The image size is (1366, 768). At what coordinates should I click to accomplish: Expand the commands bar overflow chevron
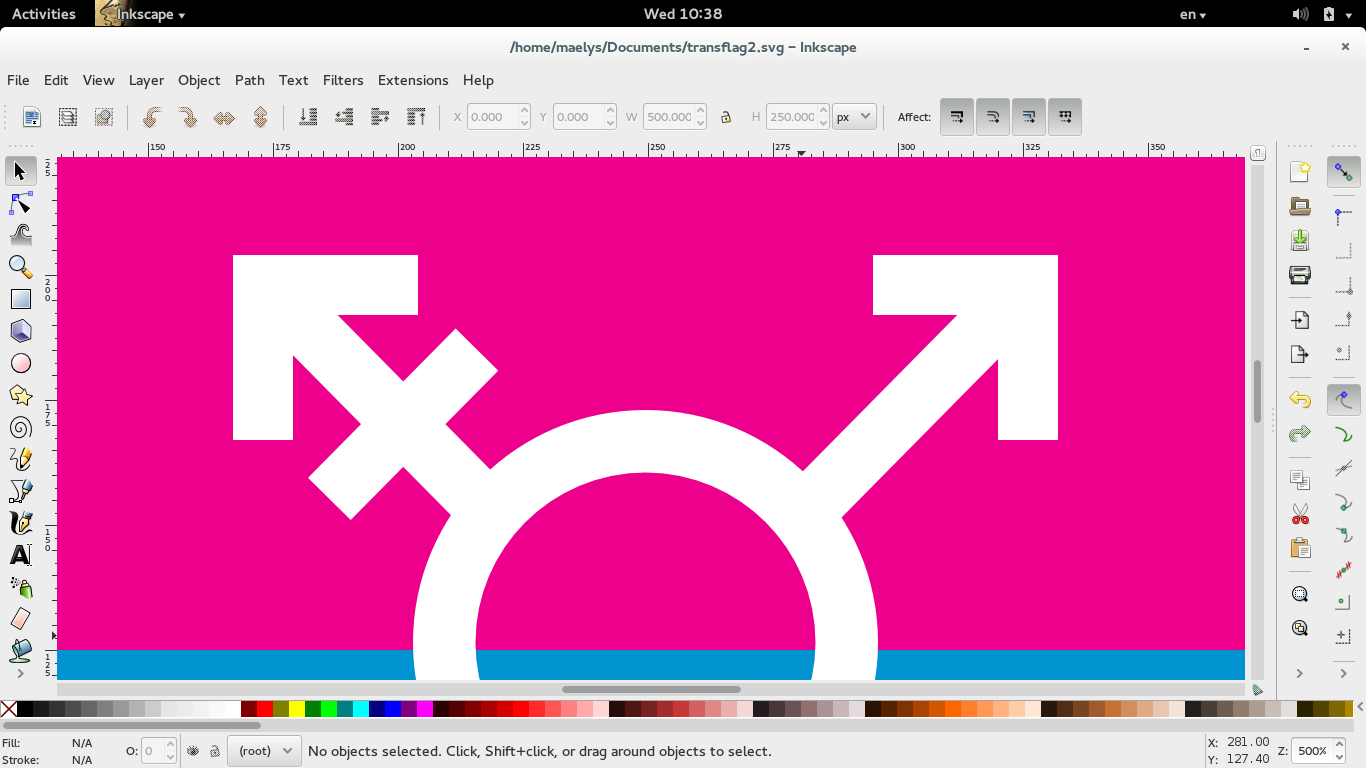point(1300,674)
